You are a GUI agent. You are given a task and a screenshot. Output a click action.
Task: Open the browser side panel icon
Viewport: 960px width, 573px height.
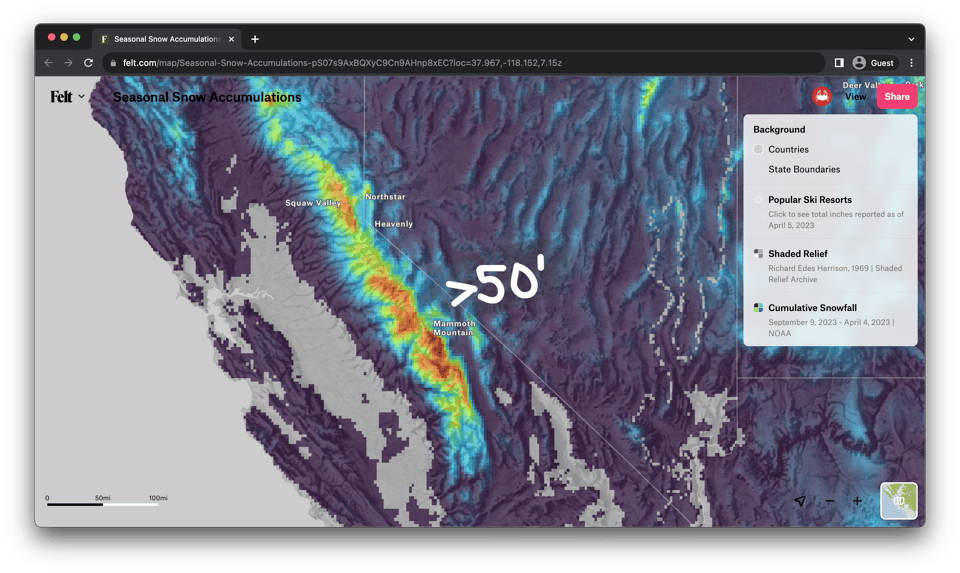point(839,63)
